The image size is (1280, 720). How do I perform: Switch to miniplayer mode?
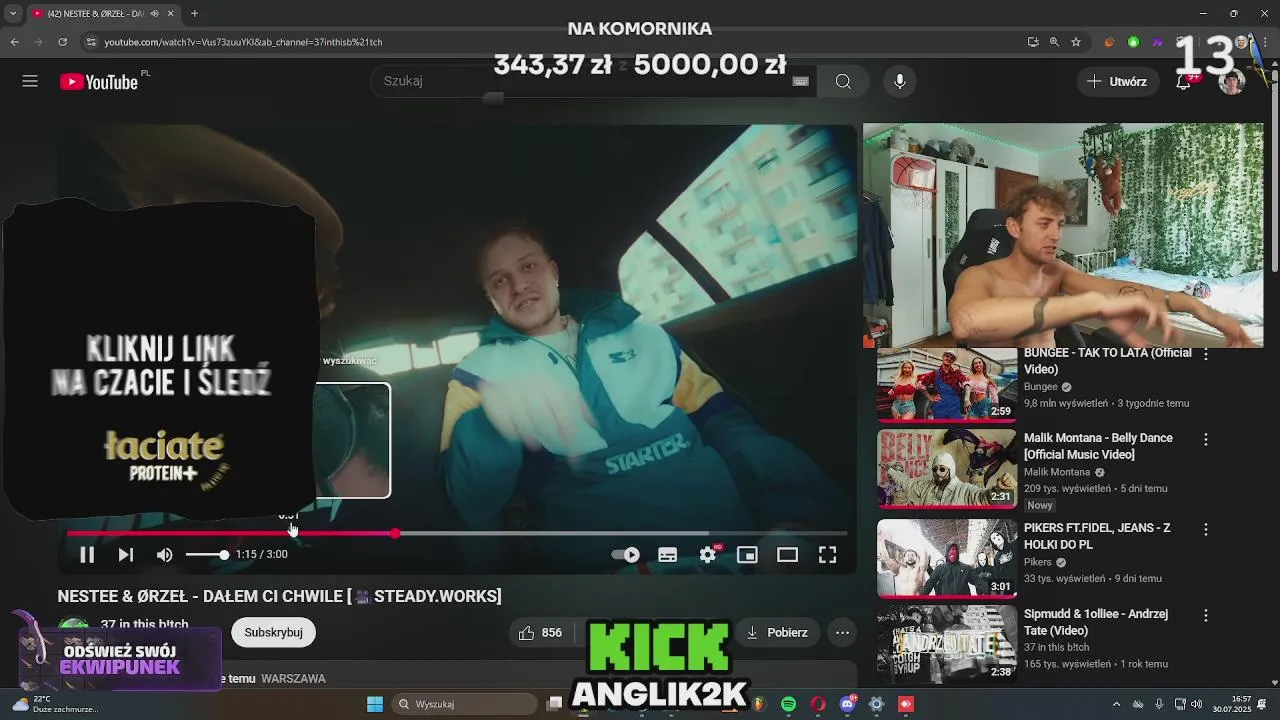tap(747, 554)
